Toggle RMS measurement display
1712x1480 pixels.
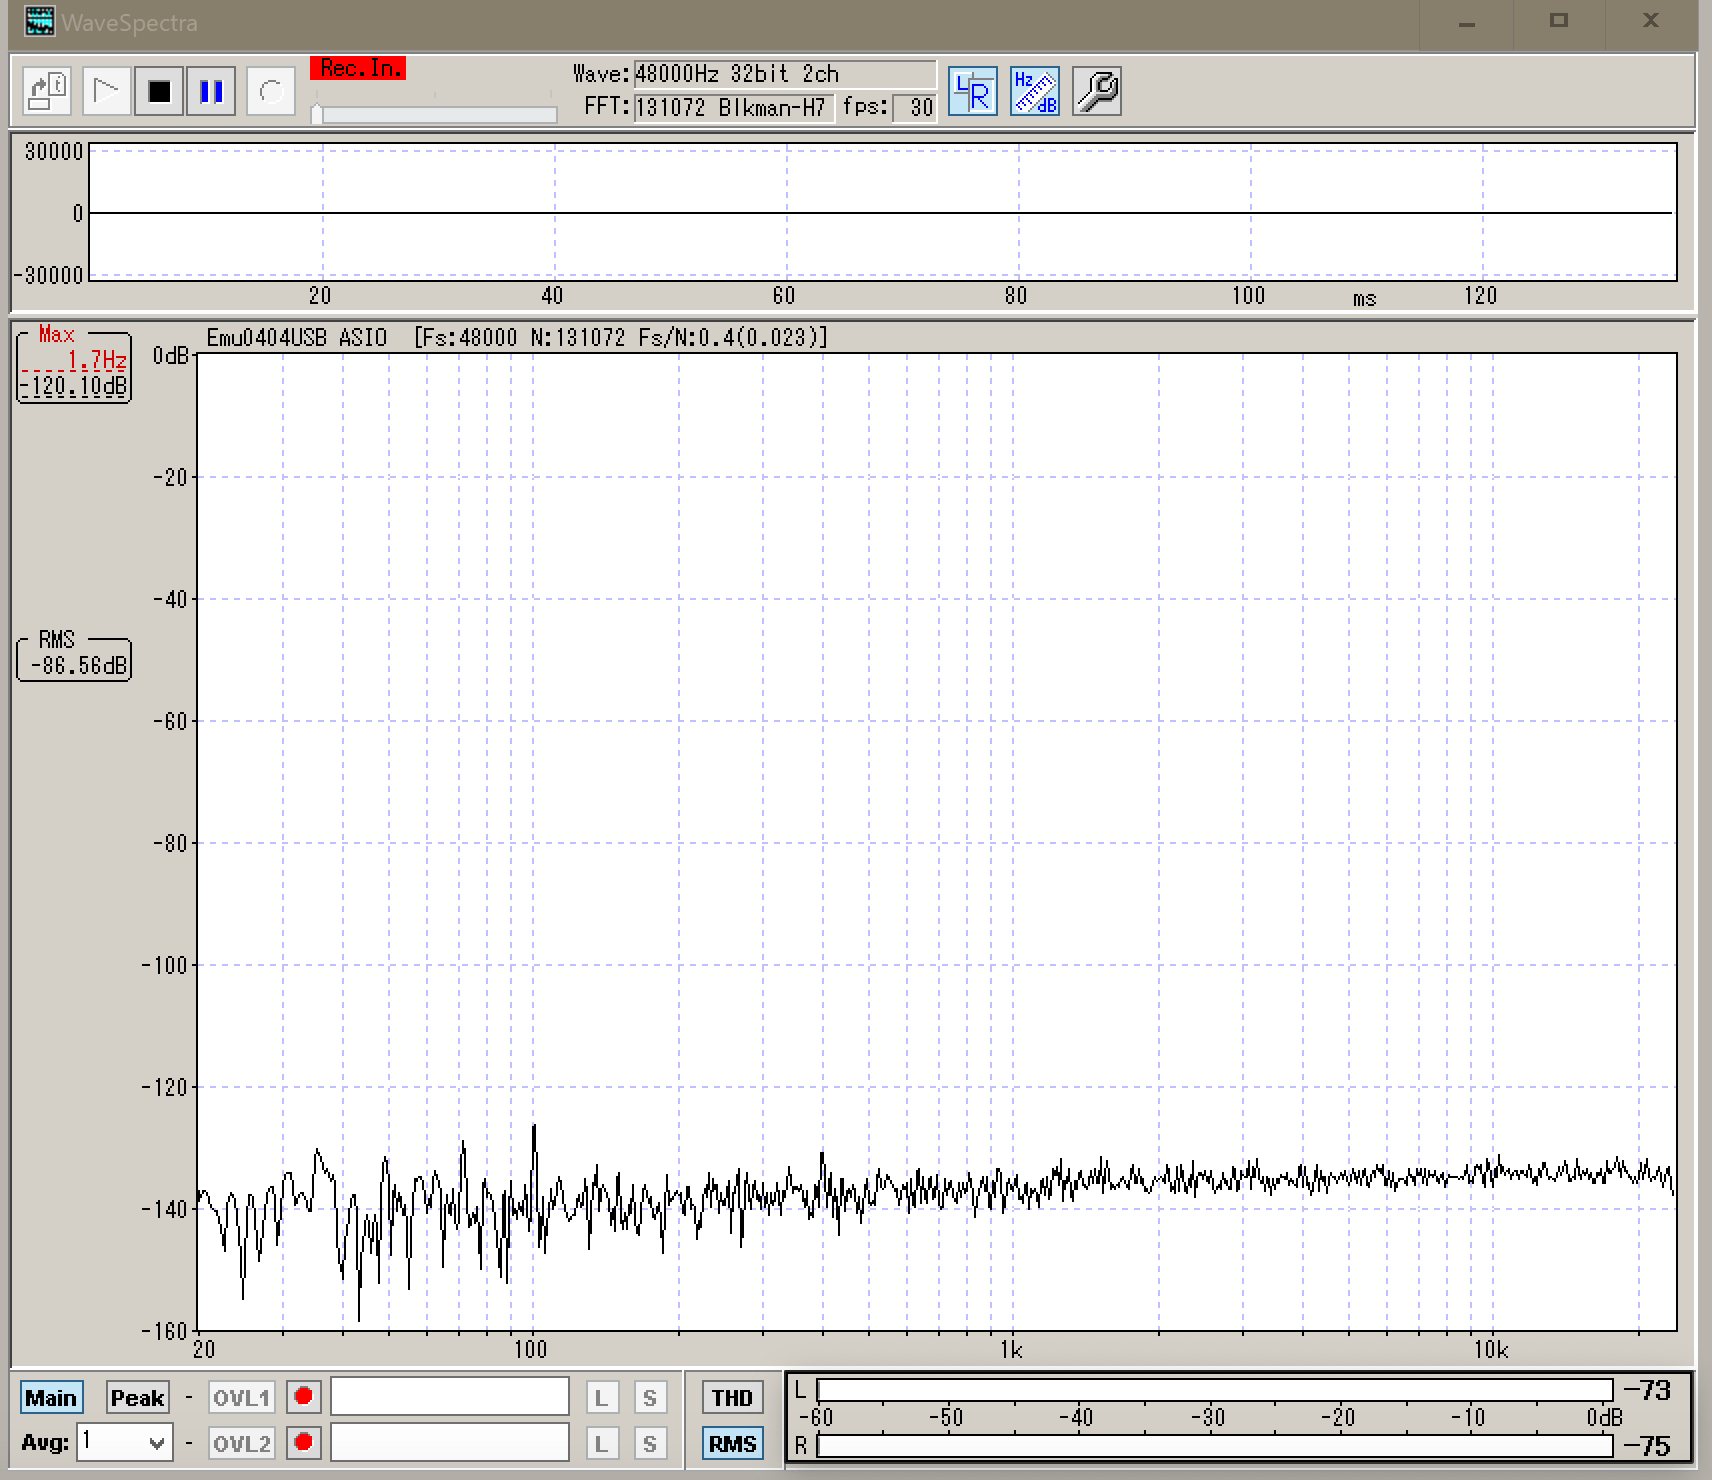(x=732, y=1443)
